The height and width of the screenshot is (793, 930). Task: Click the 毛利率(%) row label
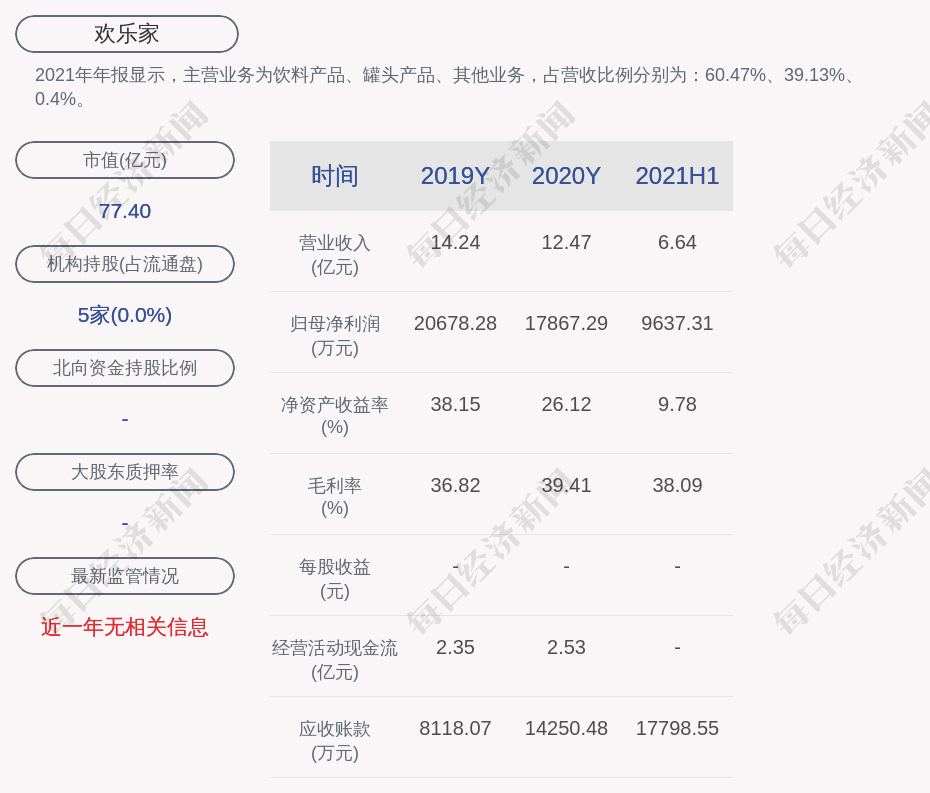click(335, 497)
